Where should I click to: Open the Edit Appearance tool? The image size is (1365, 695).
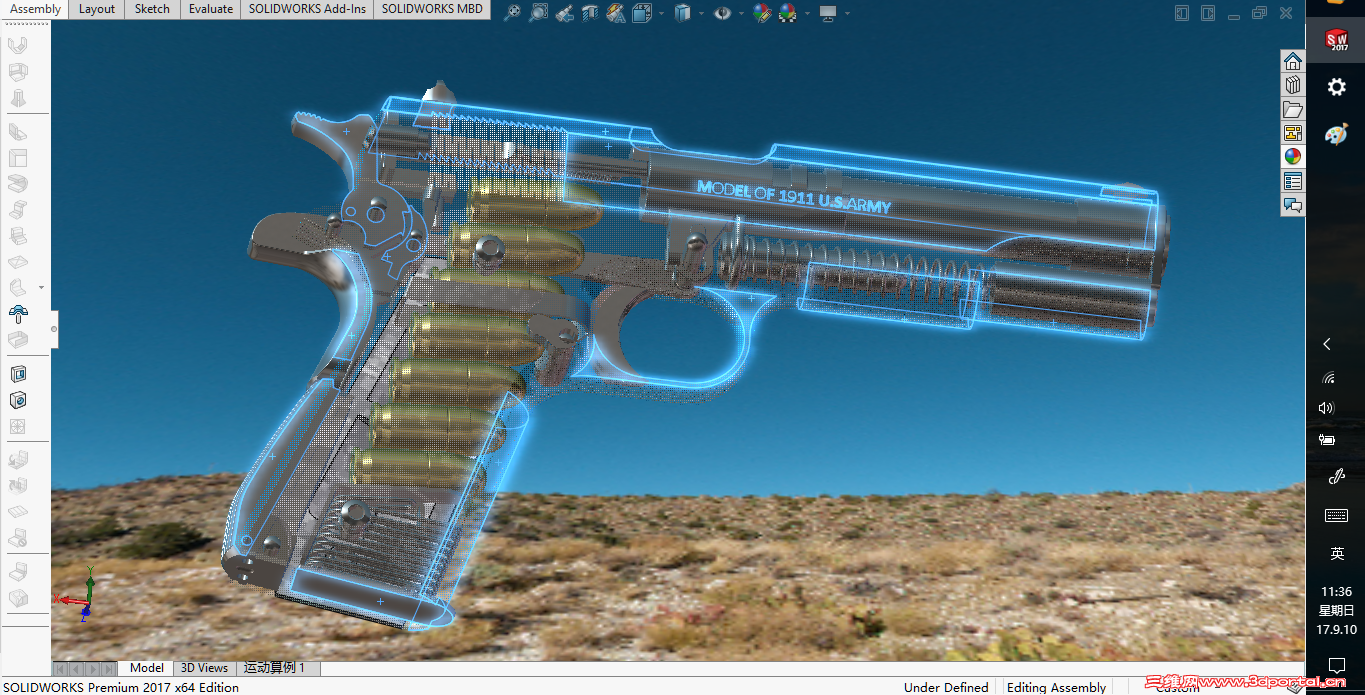pos(762,13)
